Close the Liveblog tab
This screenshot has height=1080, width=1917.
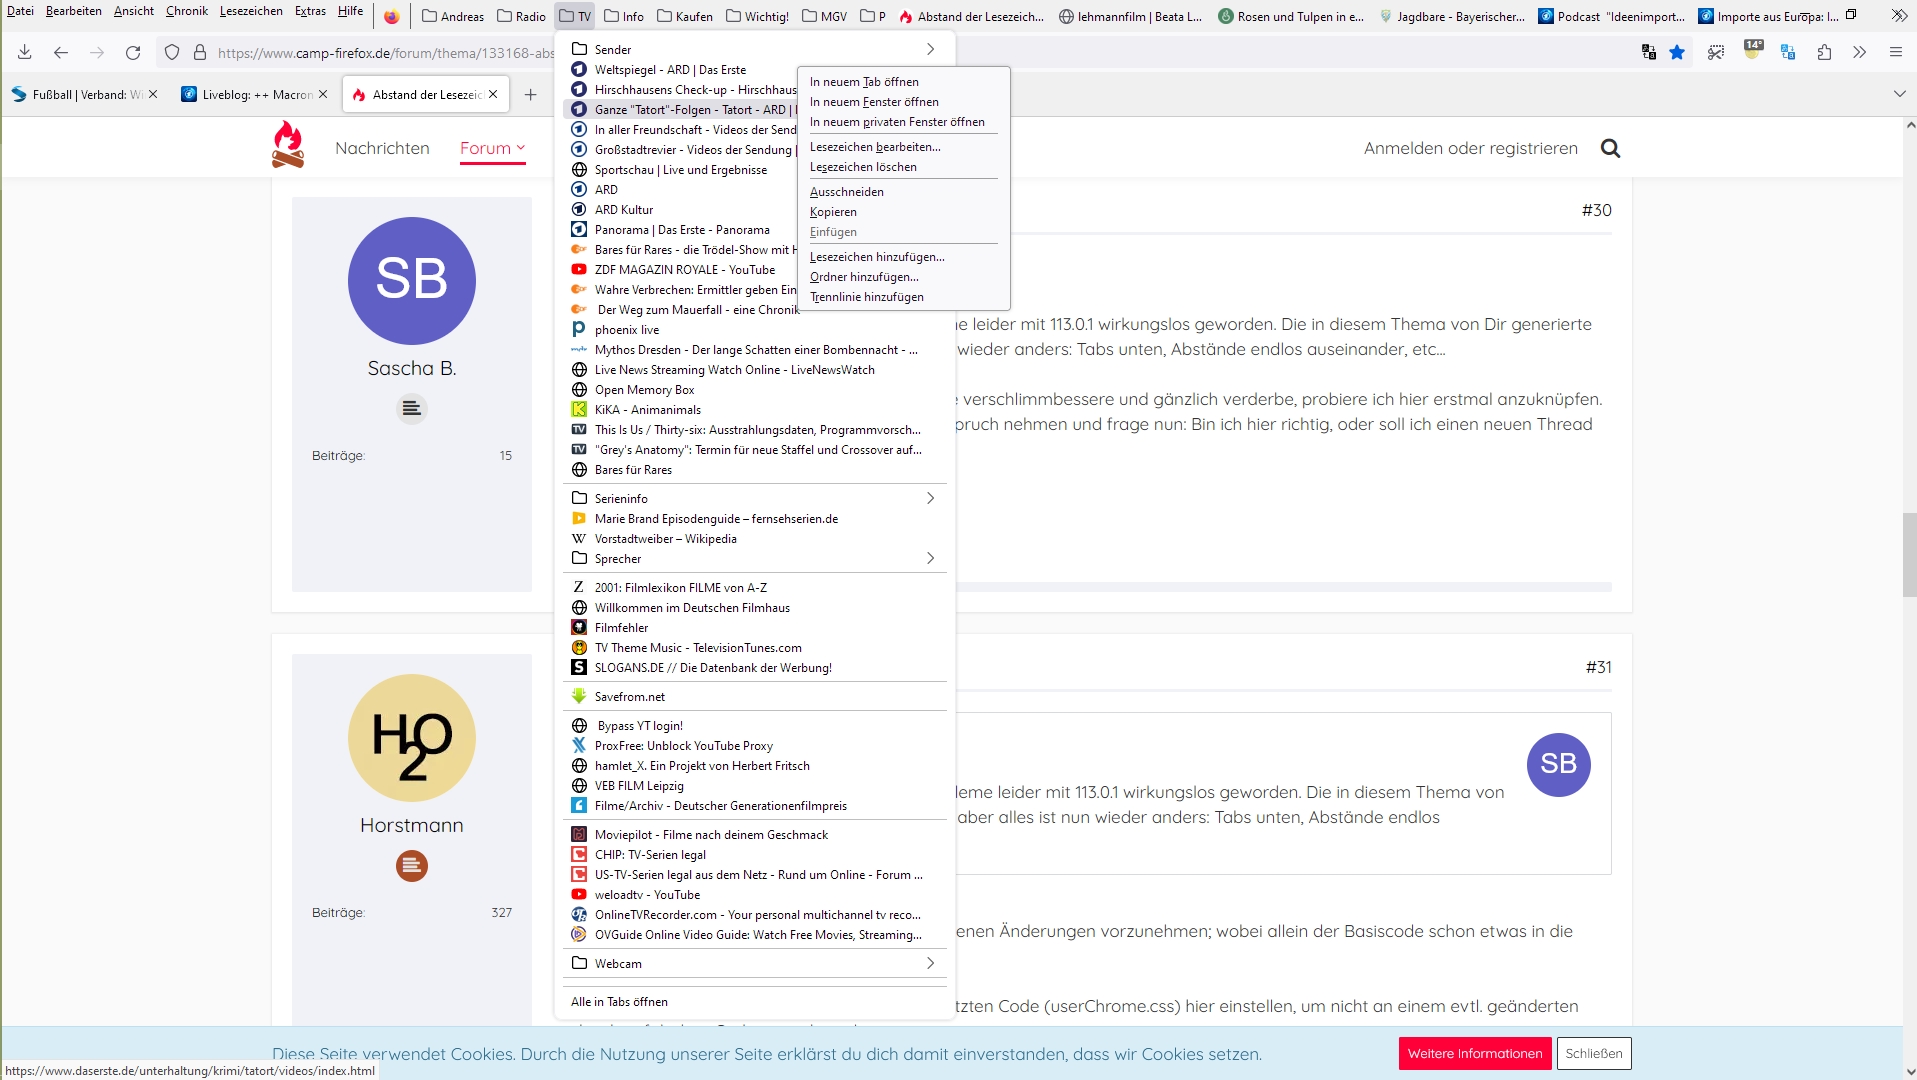click(x=323, y=94)
